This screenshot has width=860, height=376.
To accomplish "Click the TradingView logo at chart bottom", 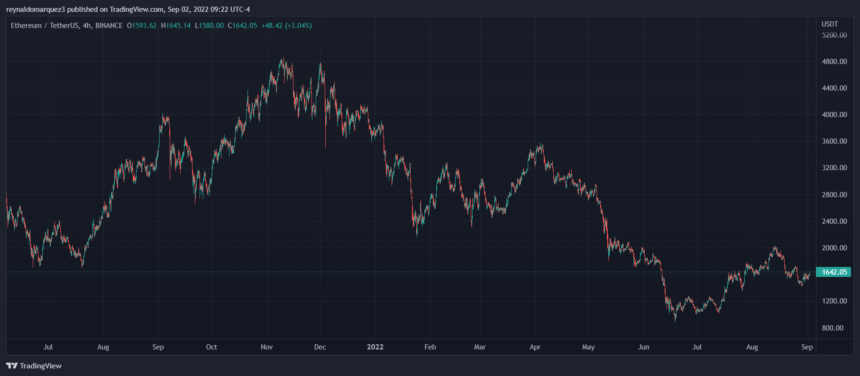I will [x=33, y=366].
